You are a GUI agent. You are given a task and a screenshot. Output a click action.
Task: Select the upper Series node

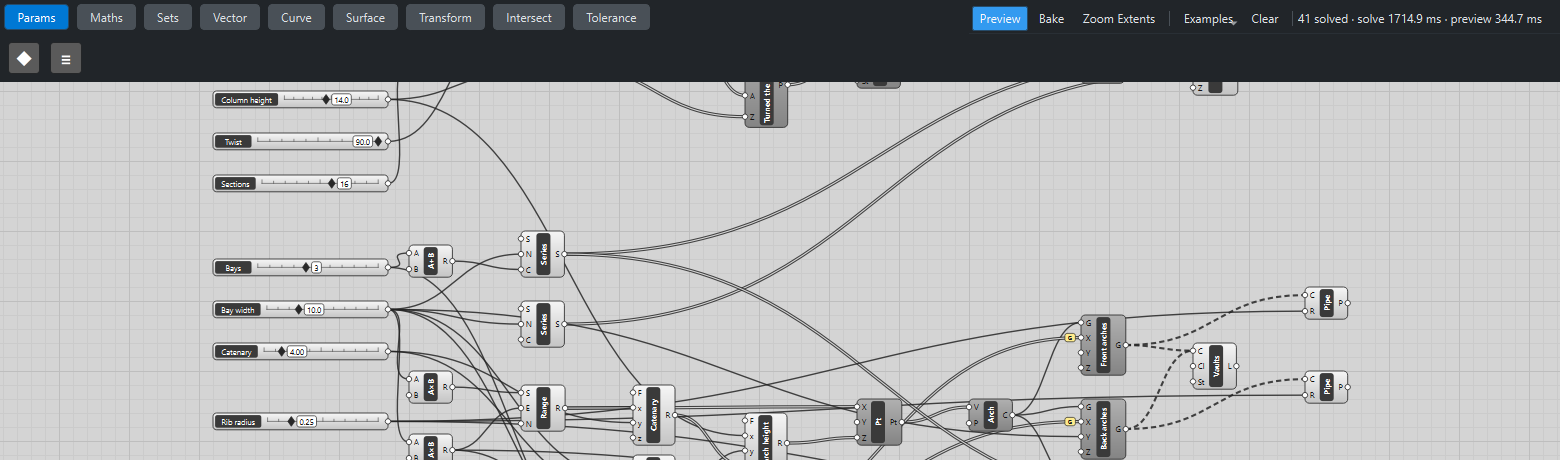point(543,254)
